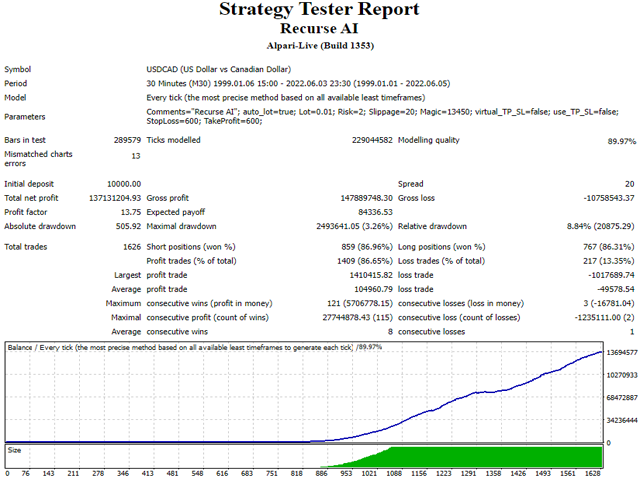
Task: Click the 'Strategy Tester Report' title
Action: tap(319, 10)
